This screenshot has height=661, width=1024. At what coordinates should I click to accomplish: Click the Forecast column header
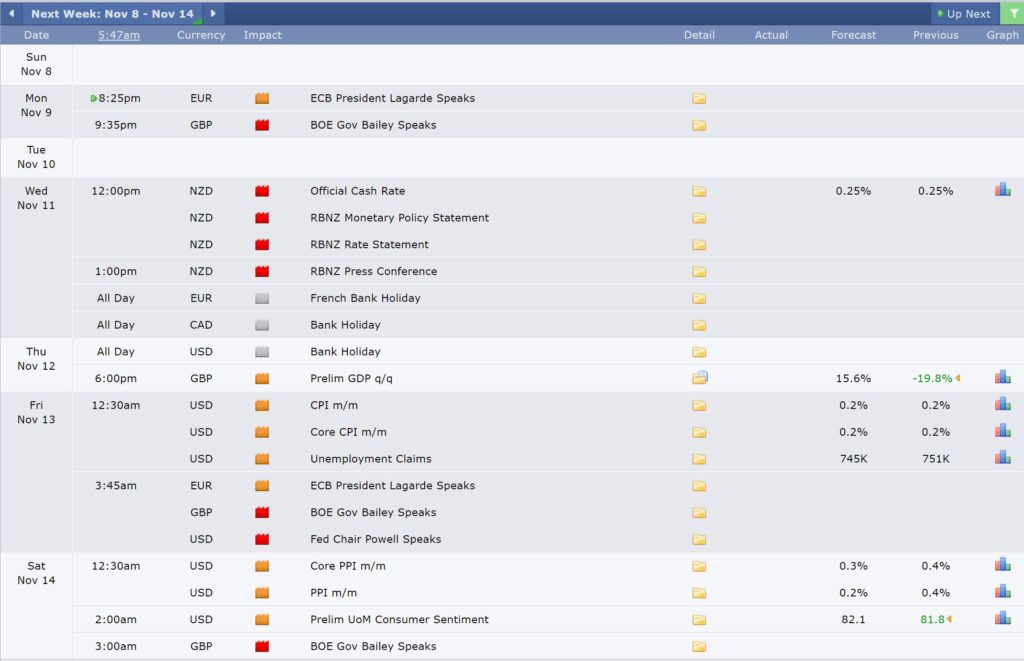[853, 35]
